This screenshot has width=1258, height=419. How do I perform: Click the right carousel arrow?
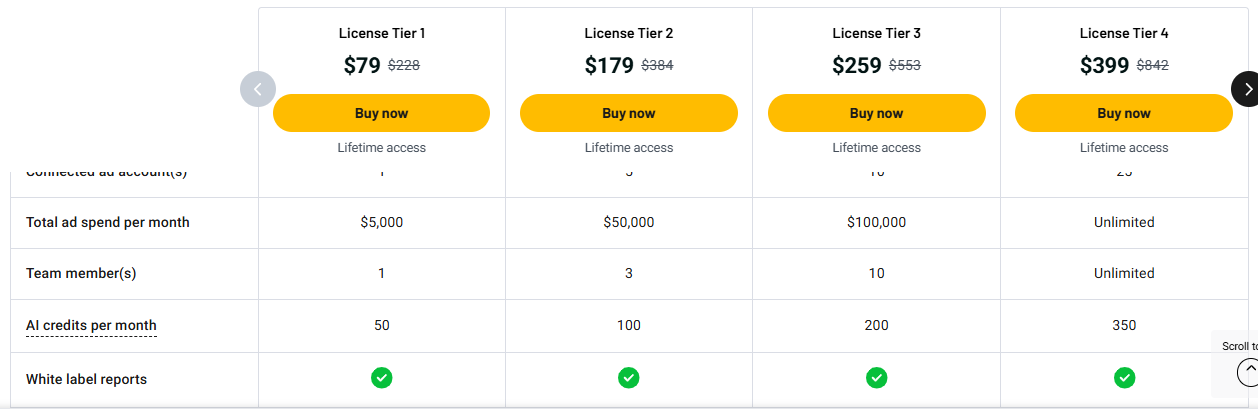pyautogui.click(x=1246, y=89)
